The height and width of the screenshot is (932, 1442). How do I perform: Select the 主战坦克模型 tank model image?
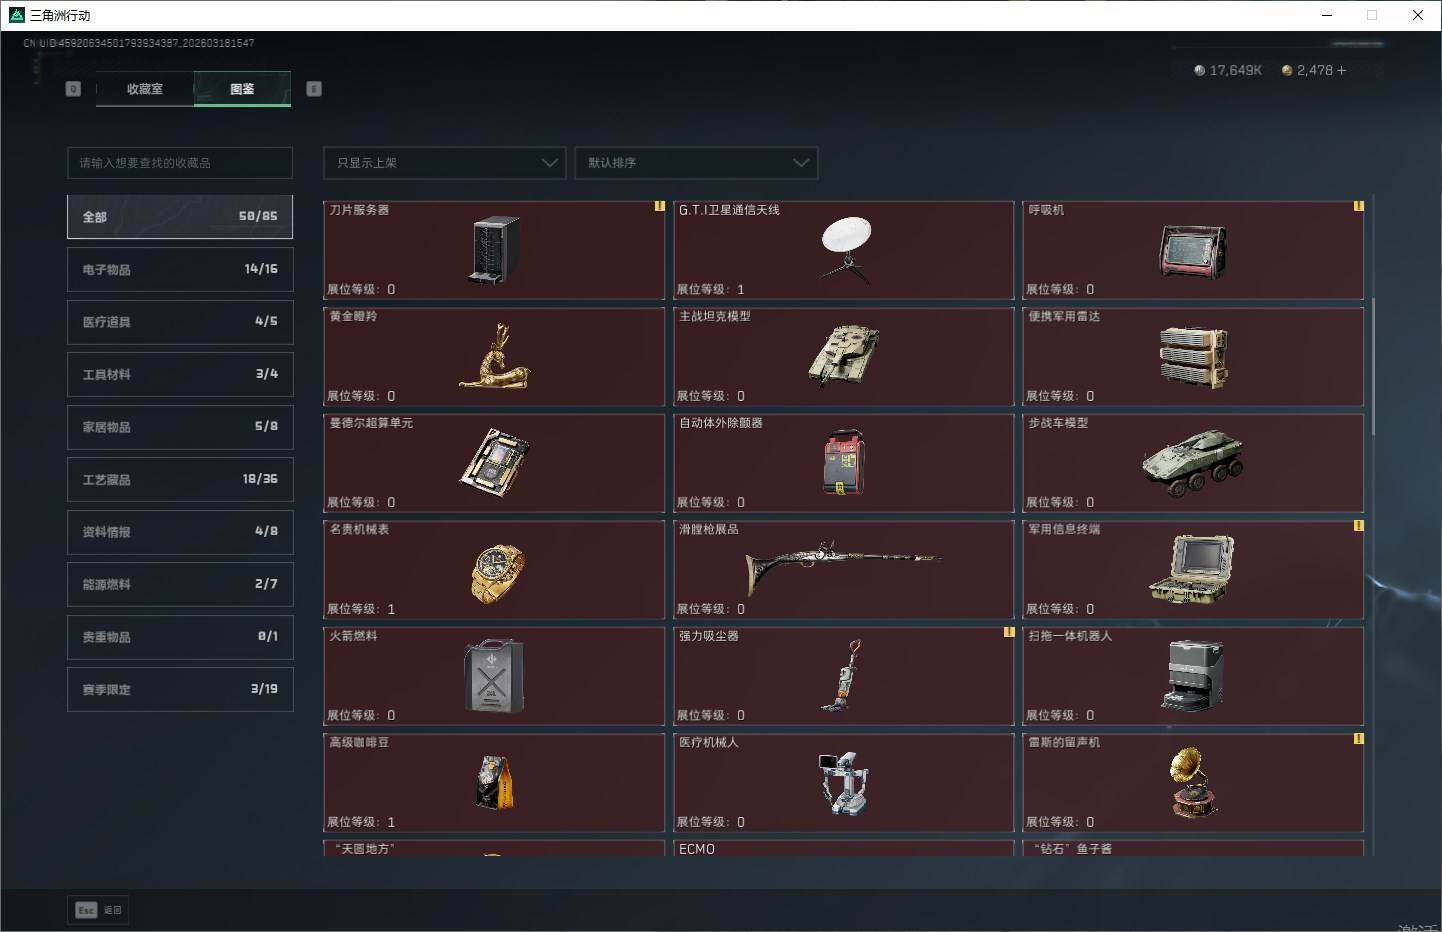[x=844, y=355]
